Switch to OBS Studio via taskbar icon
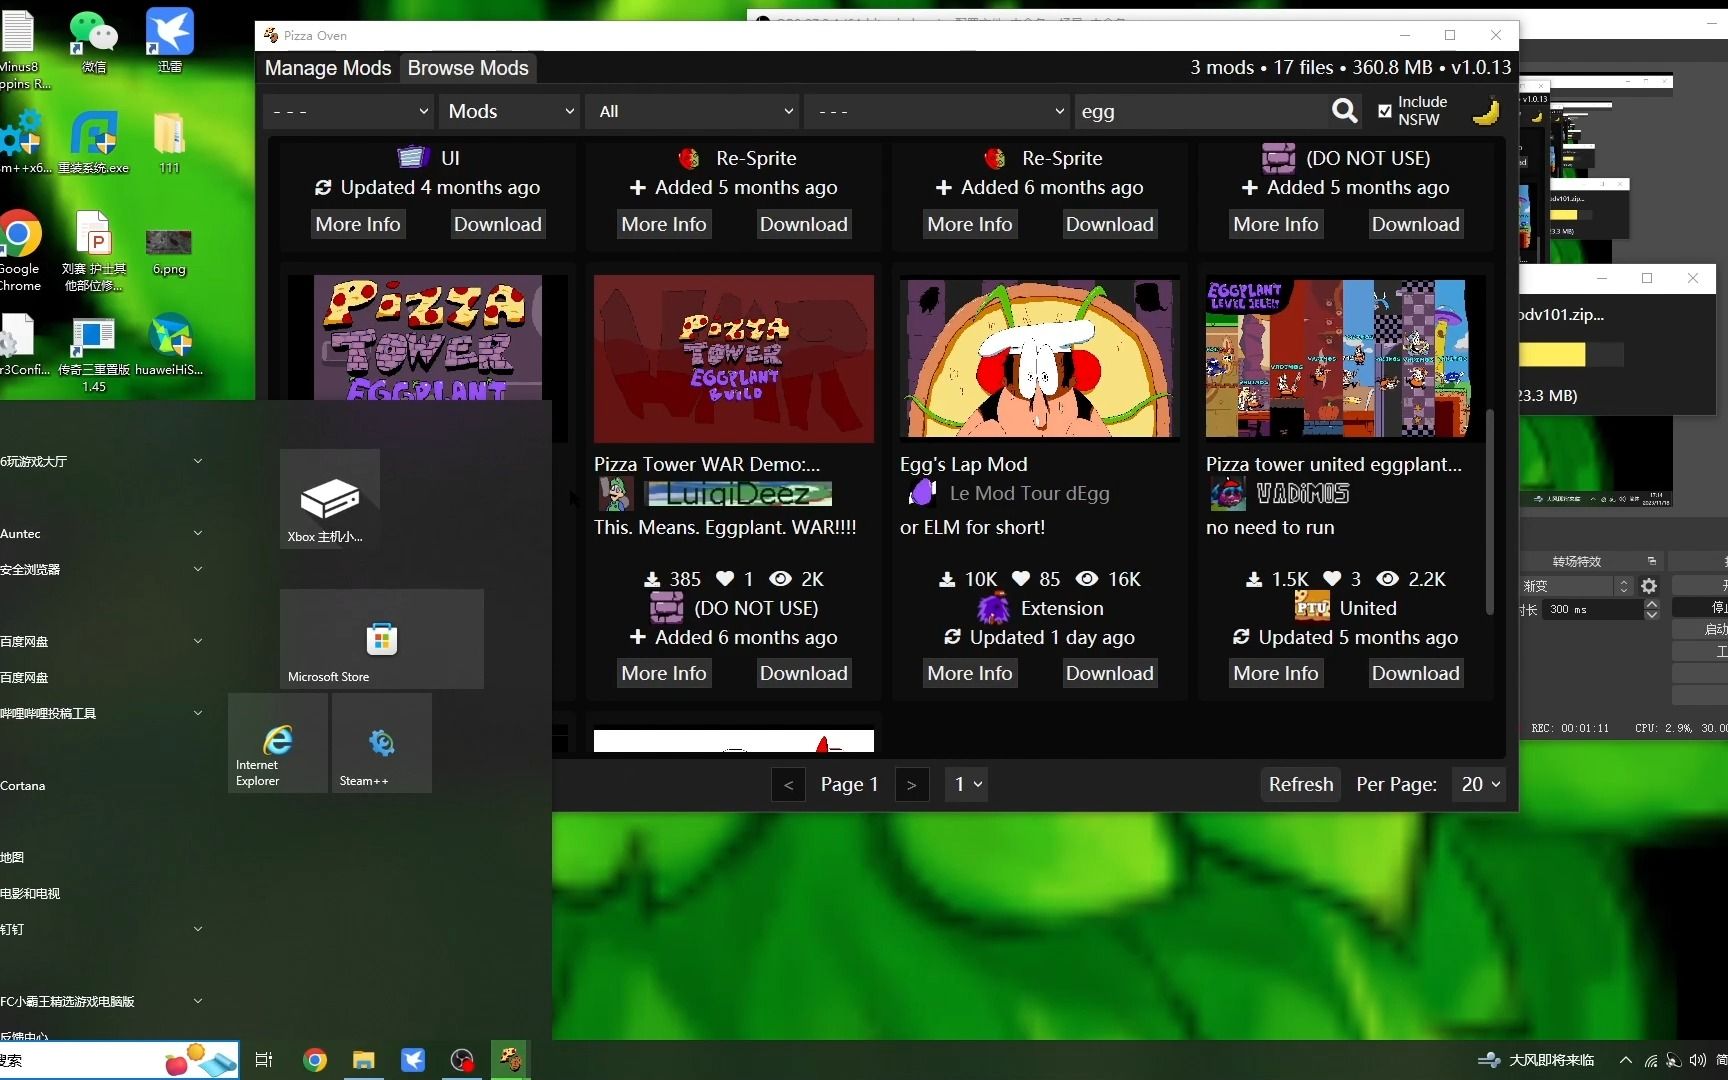The height and width of the screenshot is (1080, 1728). point(462,1060)
